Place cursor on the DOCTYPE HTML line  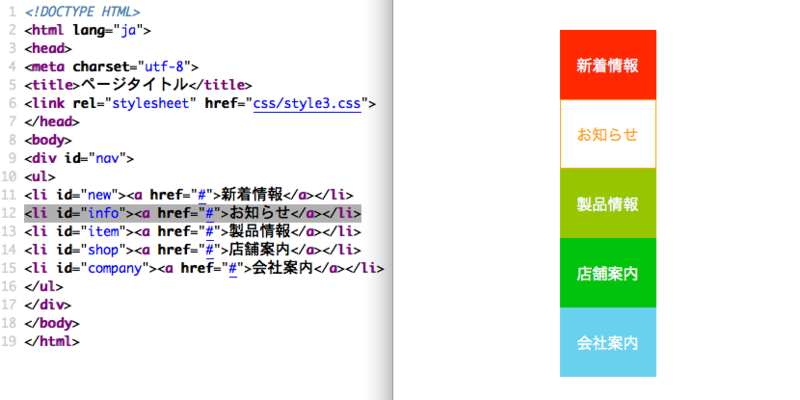pos(82,12)
